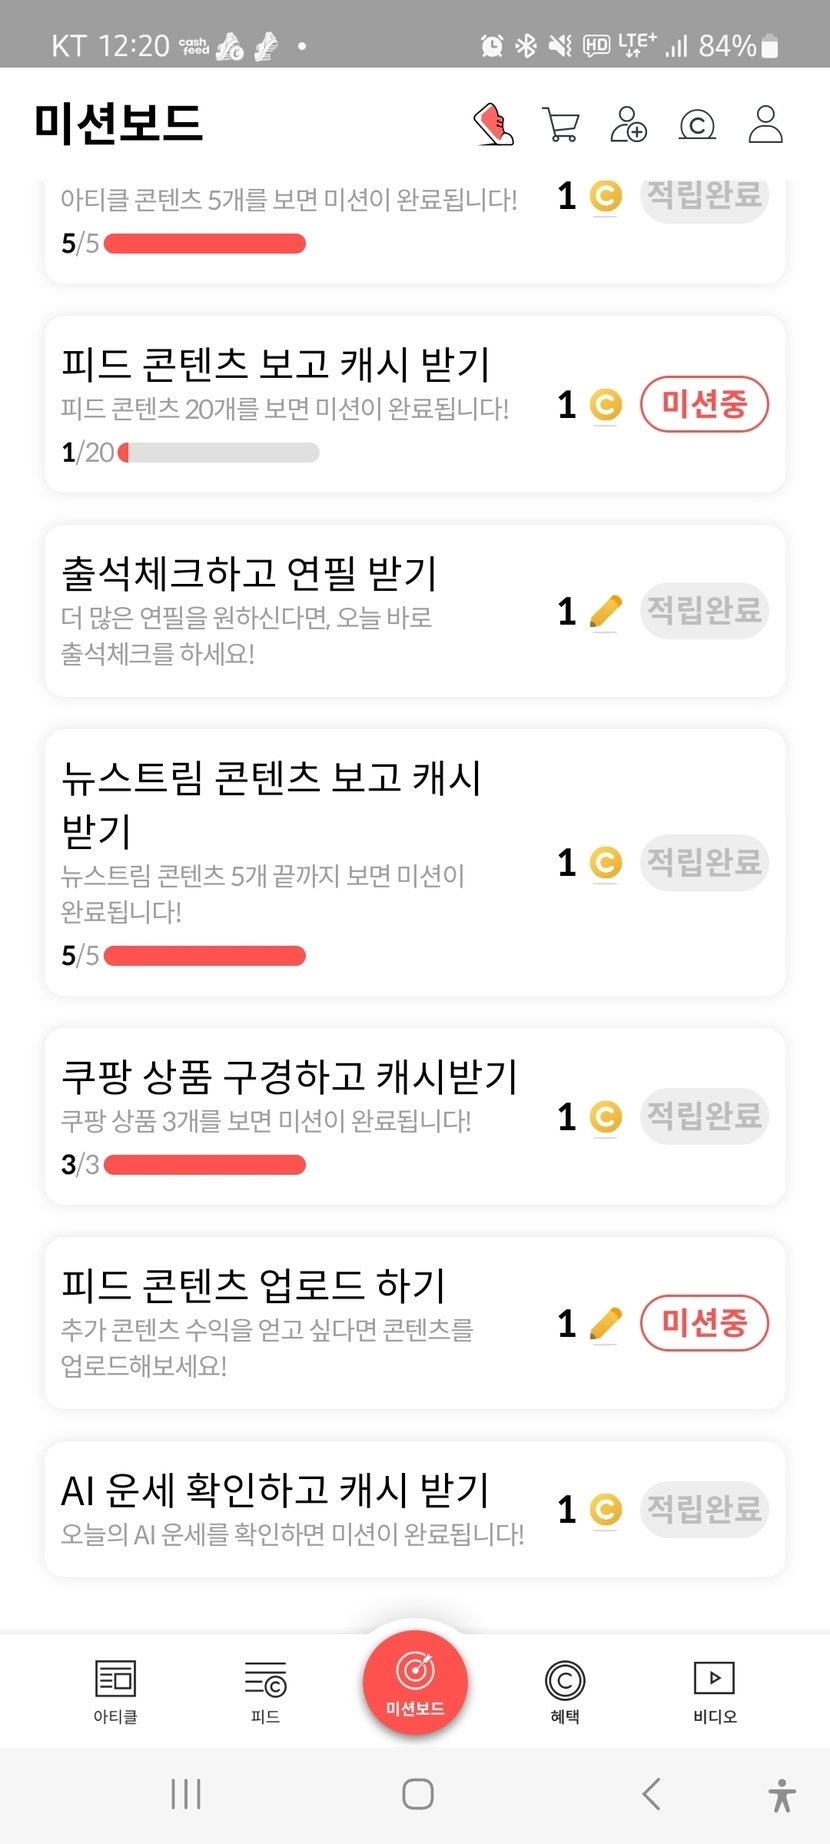The image size is (830, 1844).
Task: Tap 미션중 button for feed content viewing
Action: click(x=704, y=405)
